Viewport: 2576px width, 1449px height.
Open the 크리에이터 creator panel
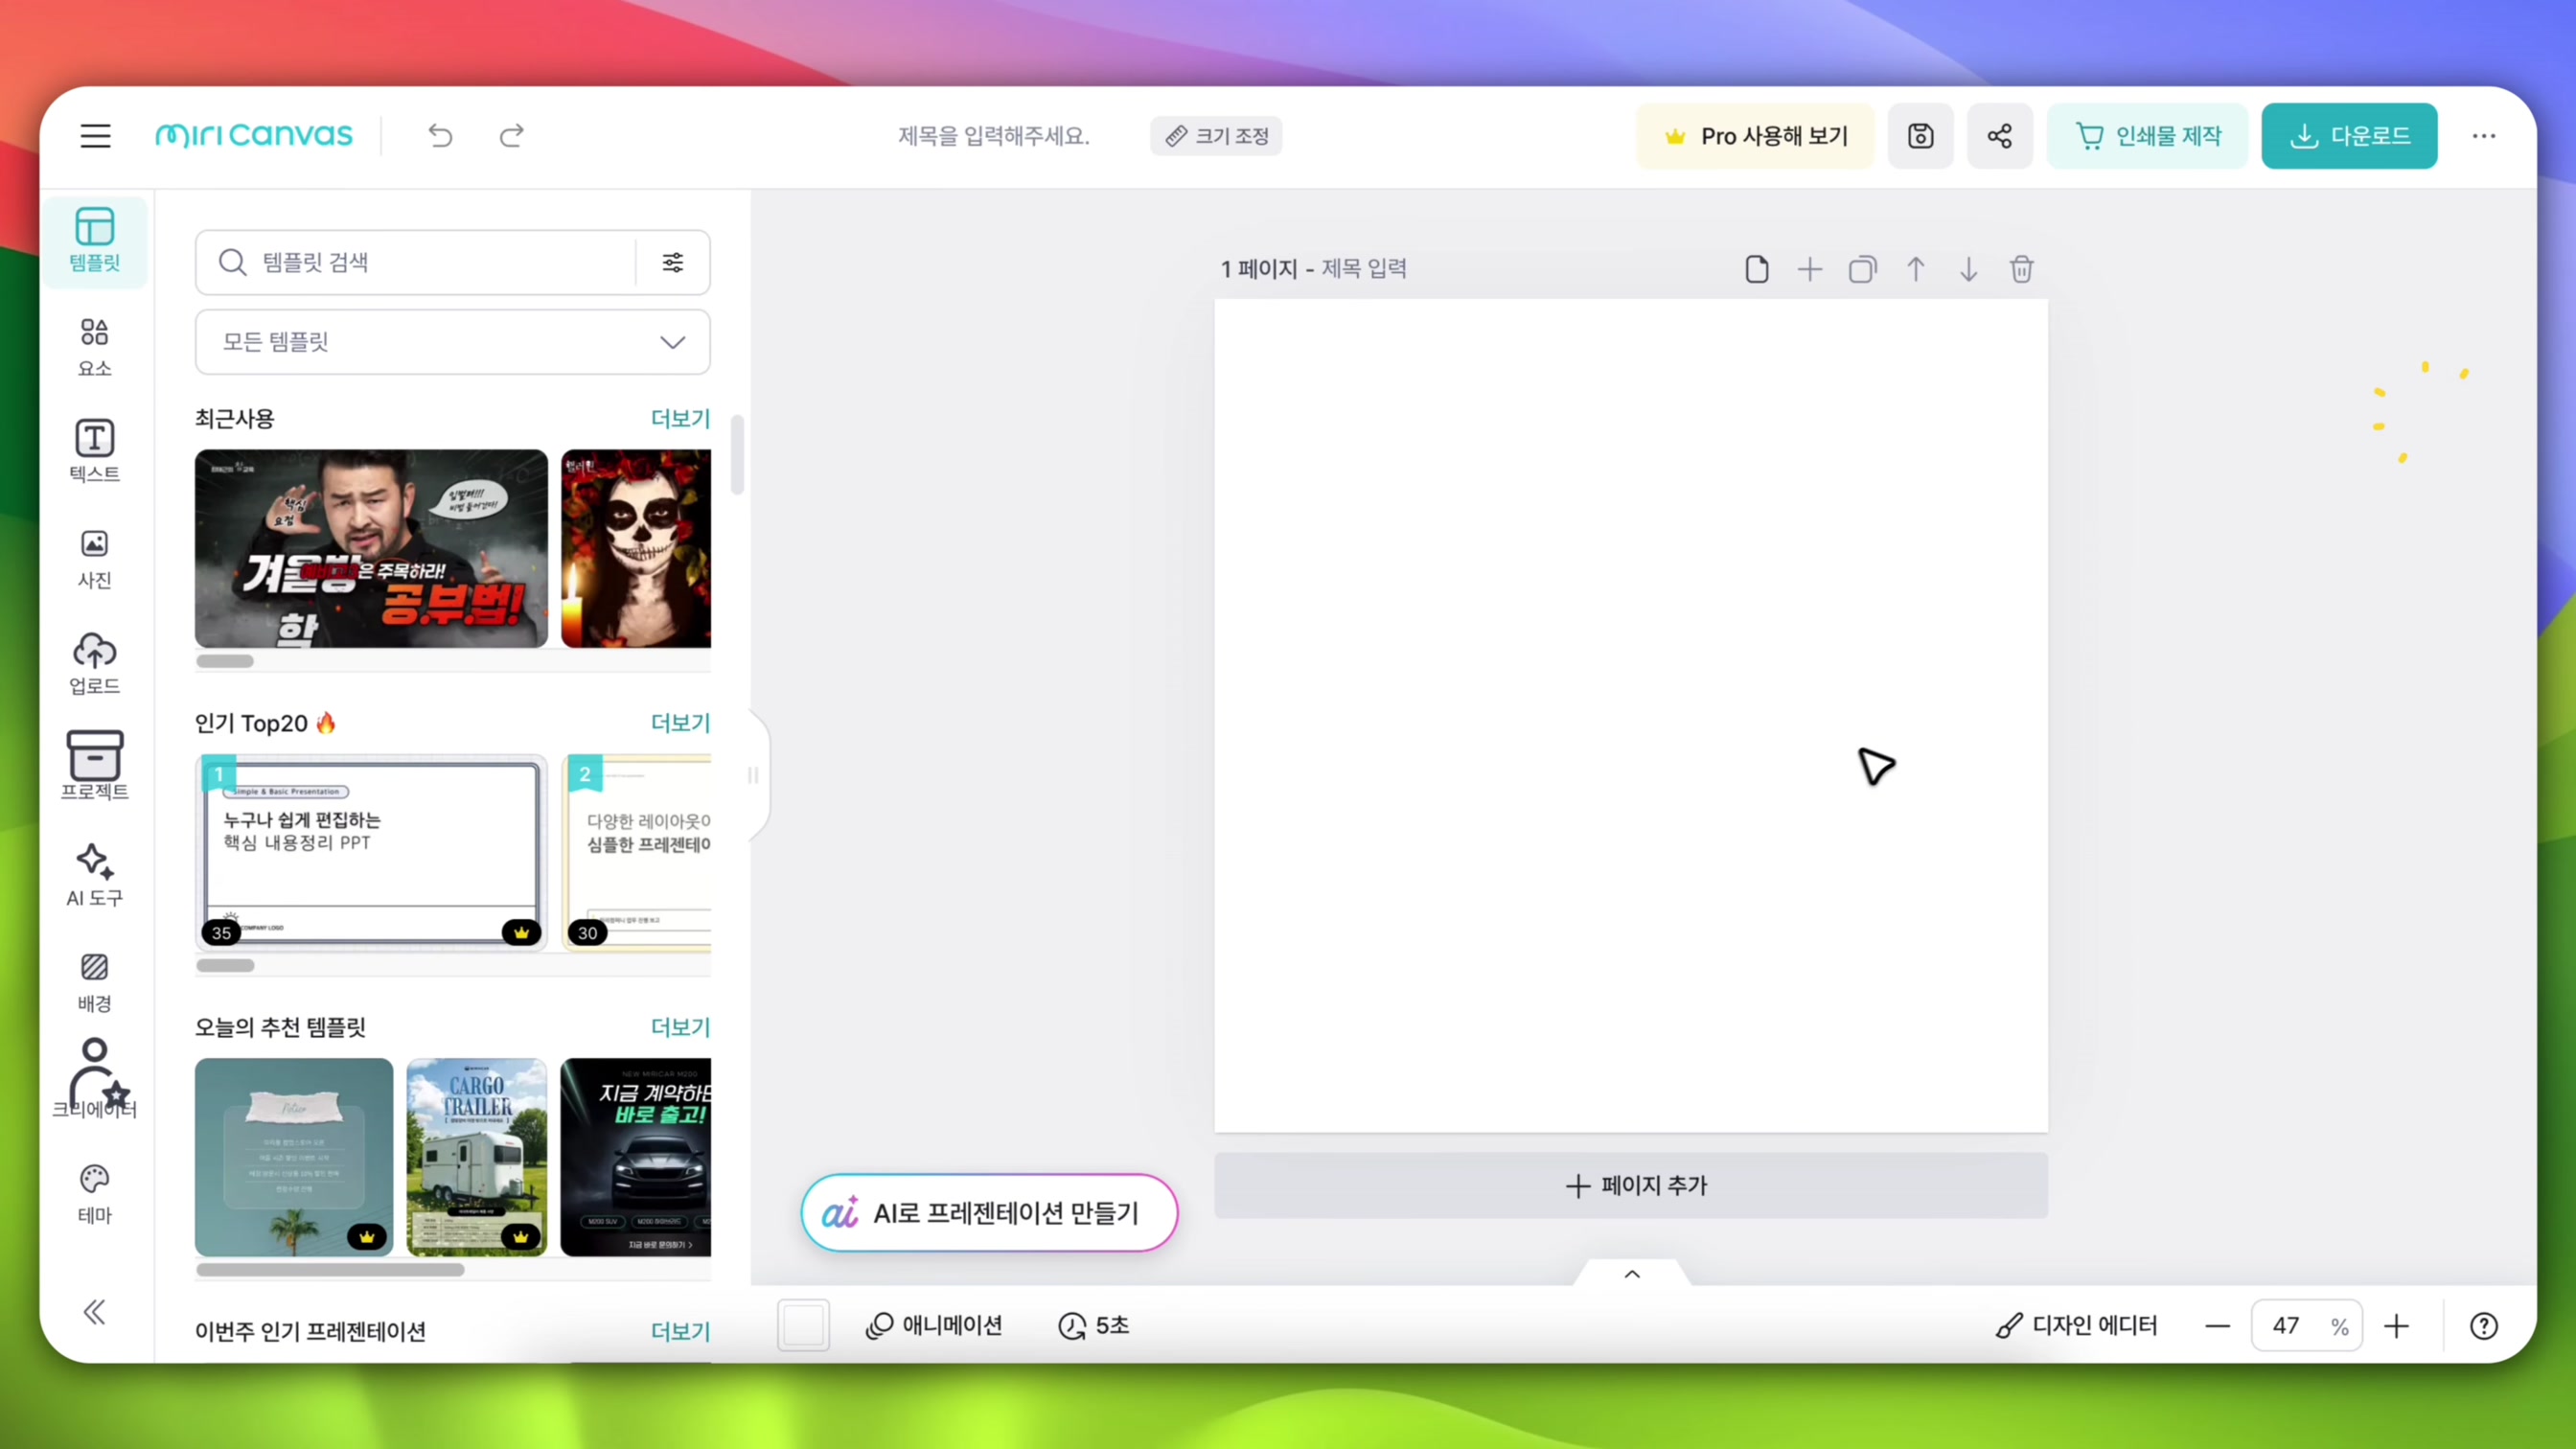(x=95, y=1080)
